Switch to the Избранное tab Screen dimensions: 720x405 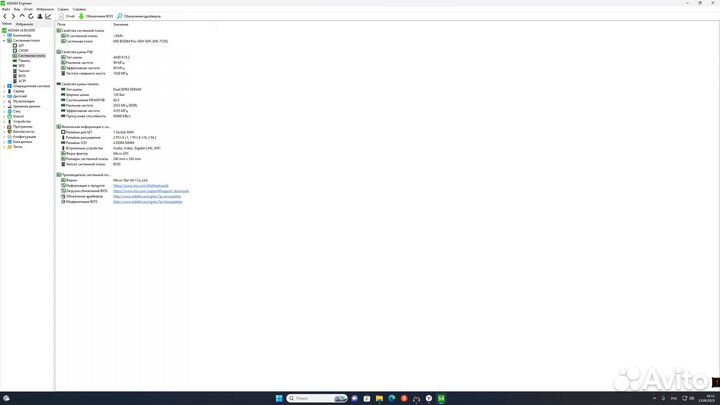[x=25, y=23]
